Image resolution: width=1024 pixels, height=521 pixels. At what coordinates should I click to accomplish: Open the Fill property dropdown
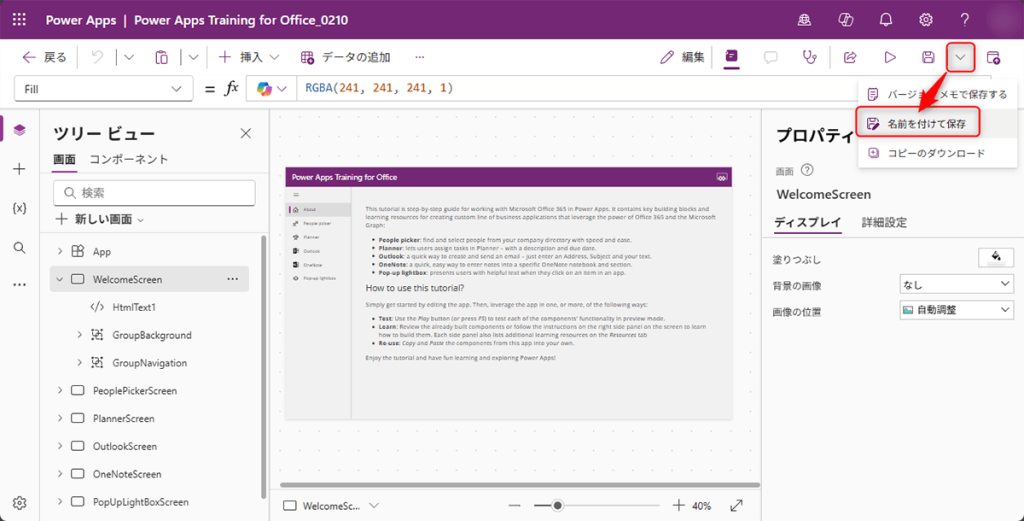103,89
